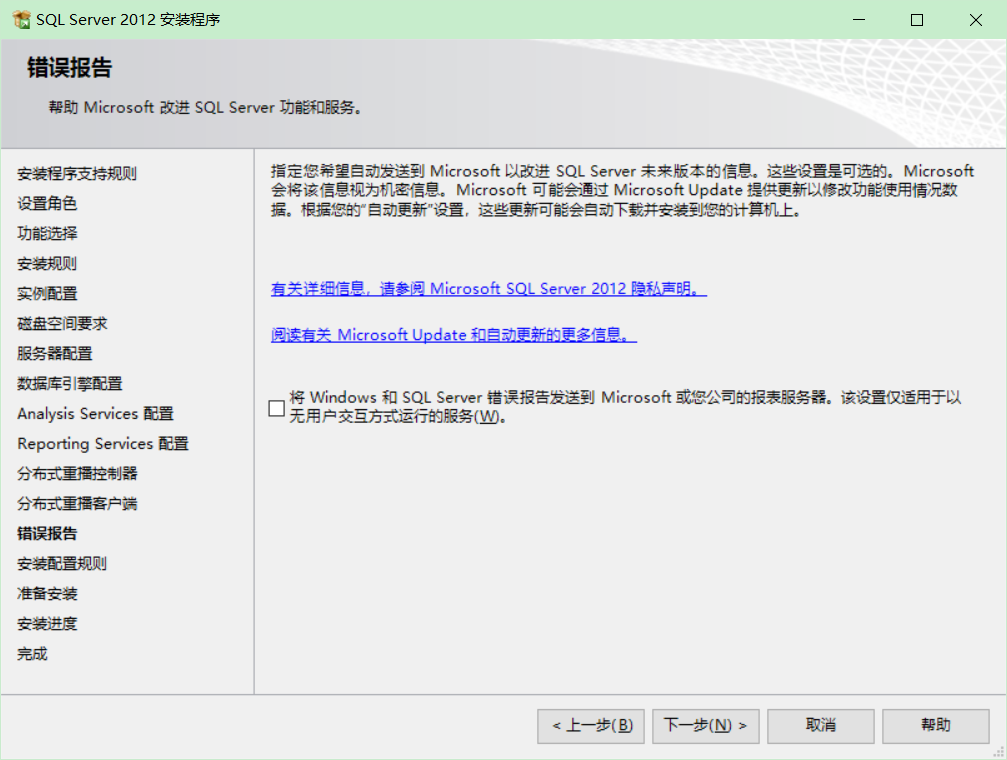Select 安装配置规则 step in sidebar
Viewport: 1007px width, 760px height.
(62, 563)
